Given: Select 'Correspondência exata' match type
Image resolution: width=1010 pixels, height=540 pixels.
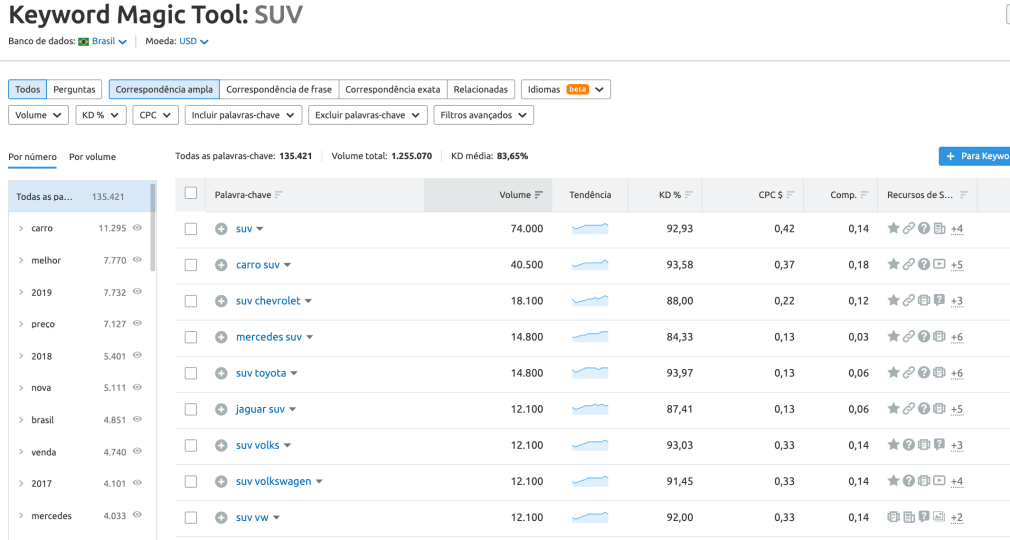Looking at the screenshot, I should pos(392,90).
